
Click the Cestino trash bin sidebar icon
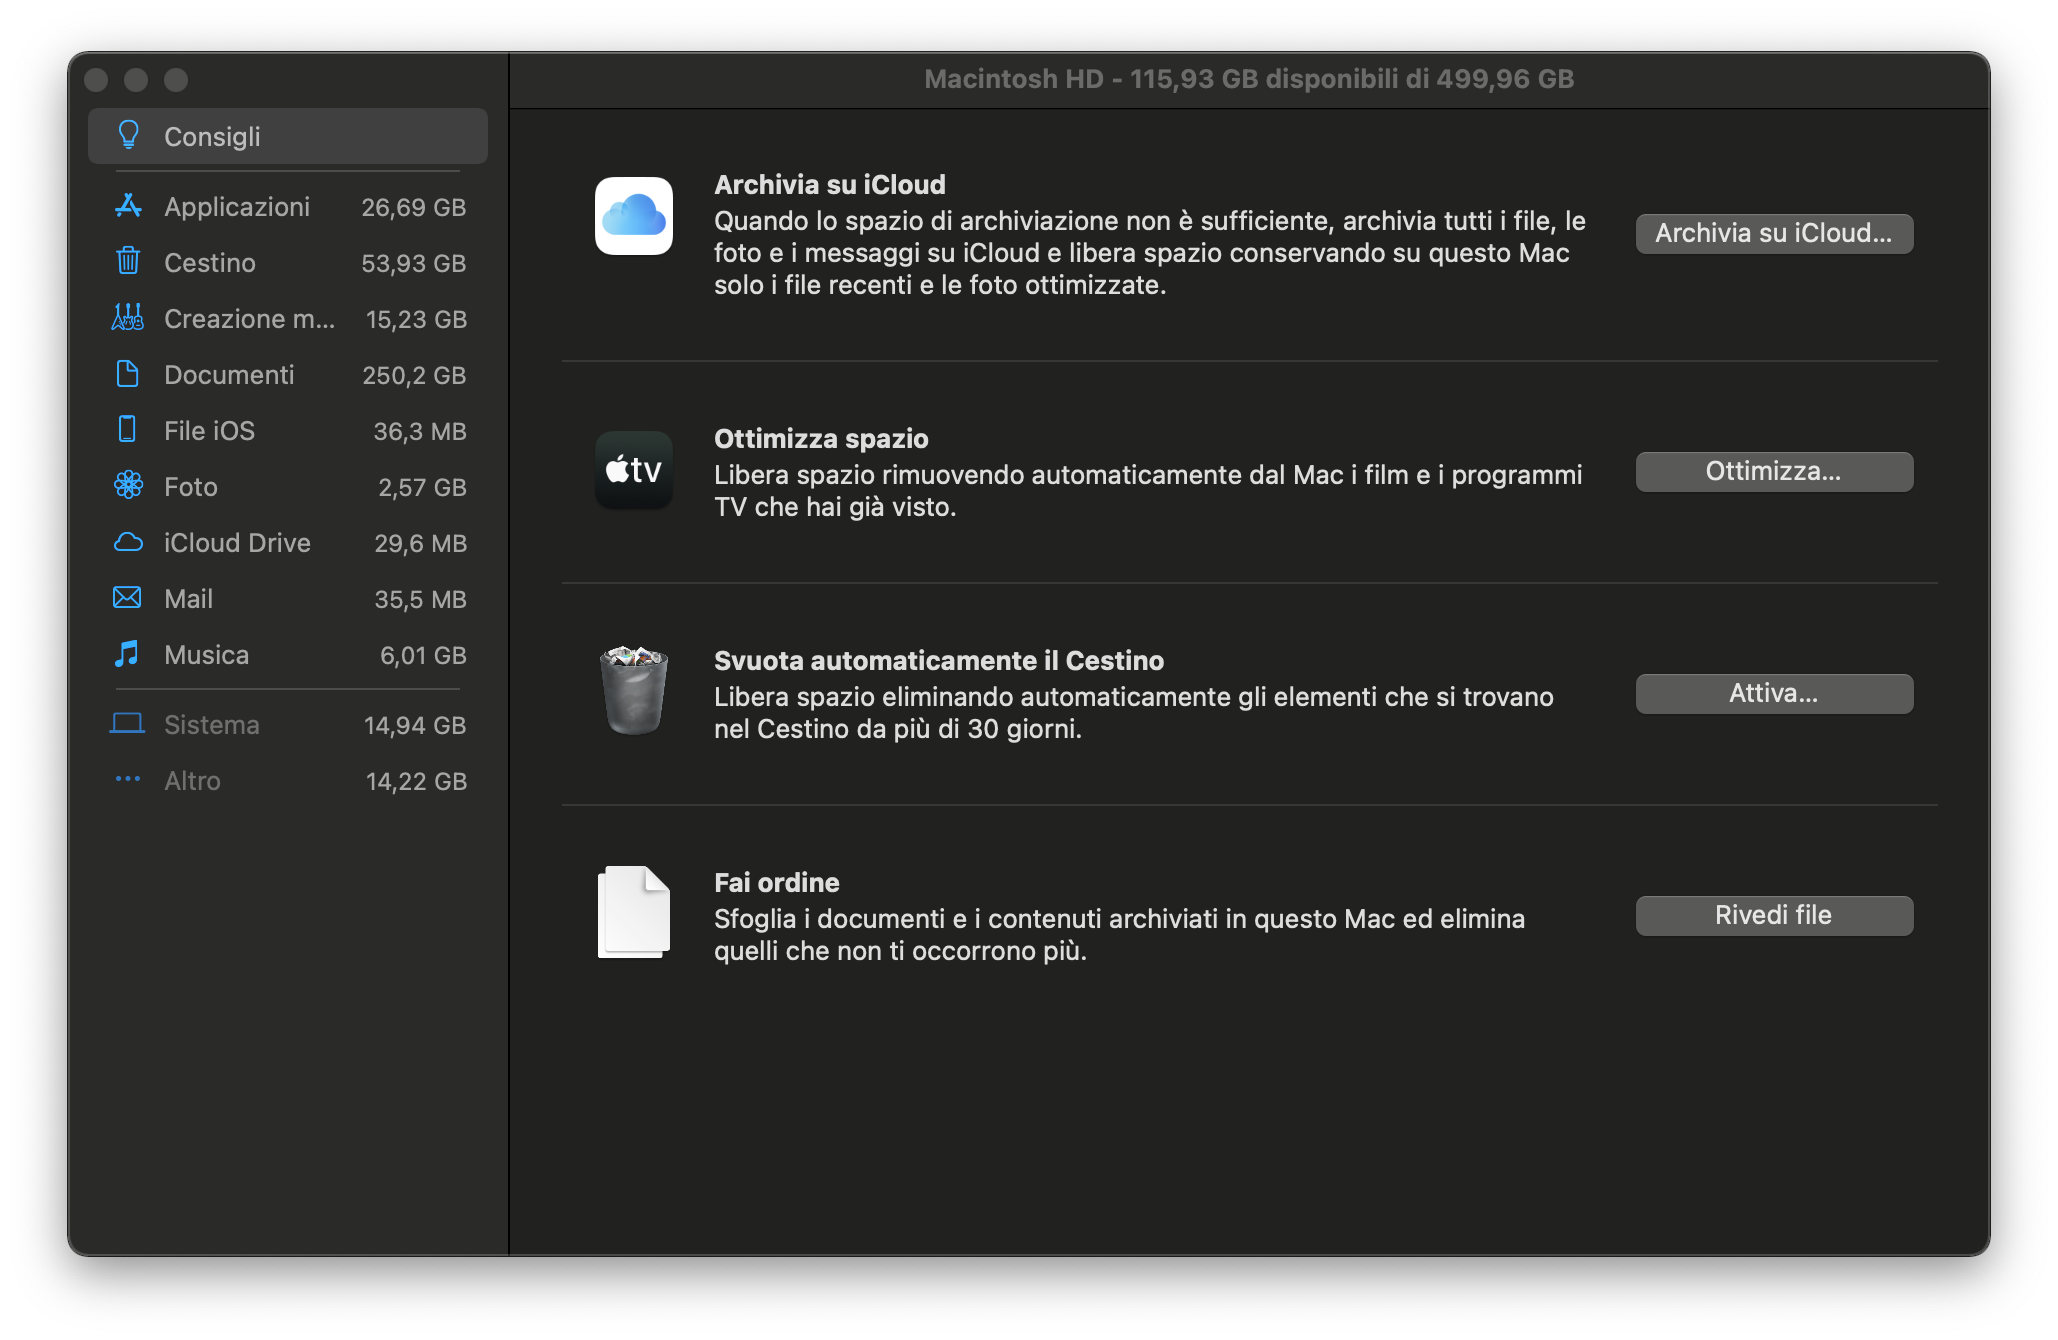pyautogui.click(x=128, y=261)
